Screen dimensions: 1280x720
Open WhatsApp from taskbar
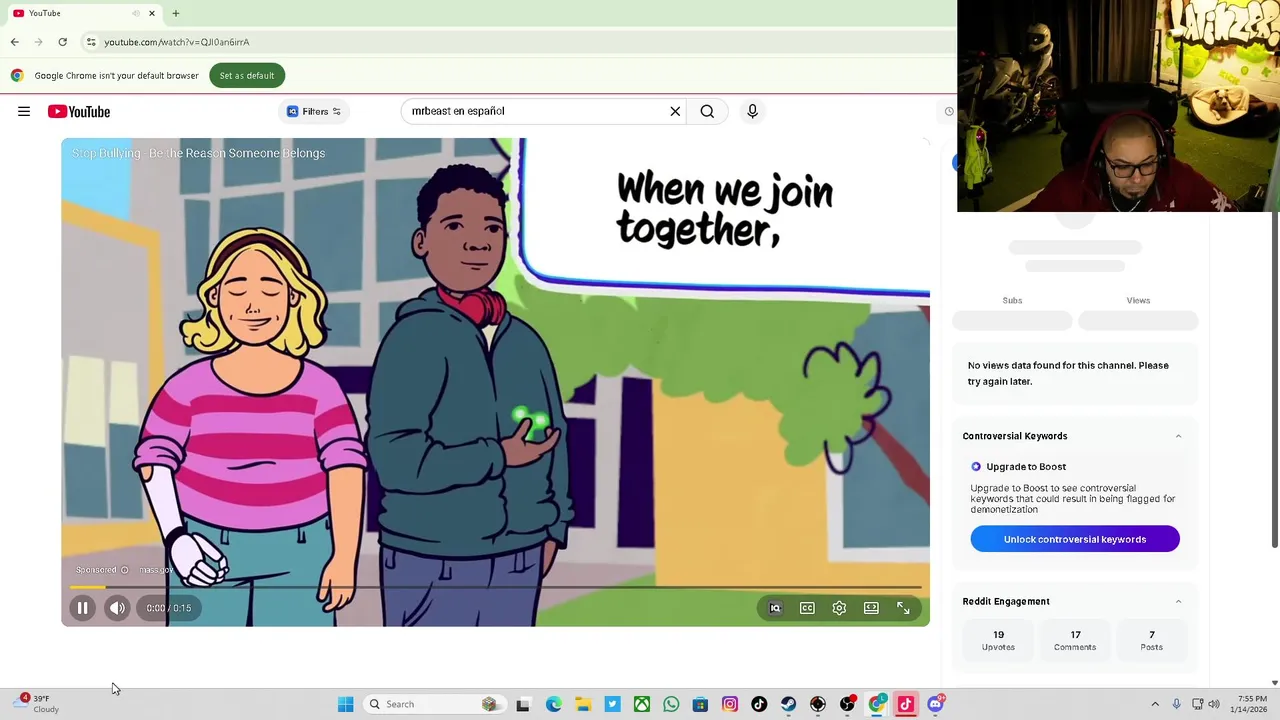coord(671,704)
